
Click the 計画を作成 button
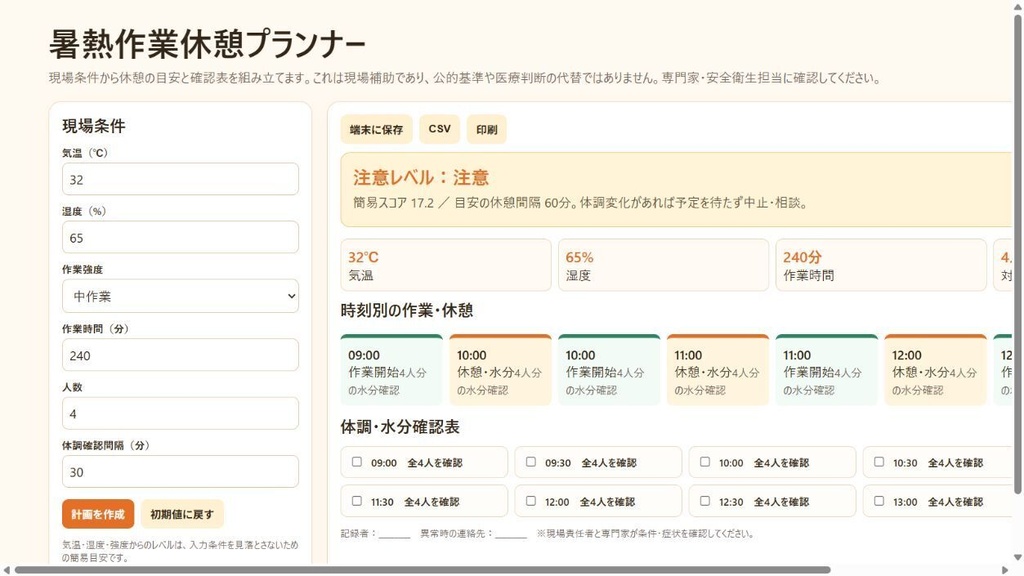98,514
